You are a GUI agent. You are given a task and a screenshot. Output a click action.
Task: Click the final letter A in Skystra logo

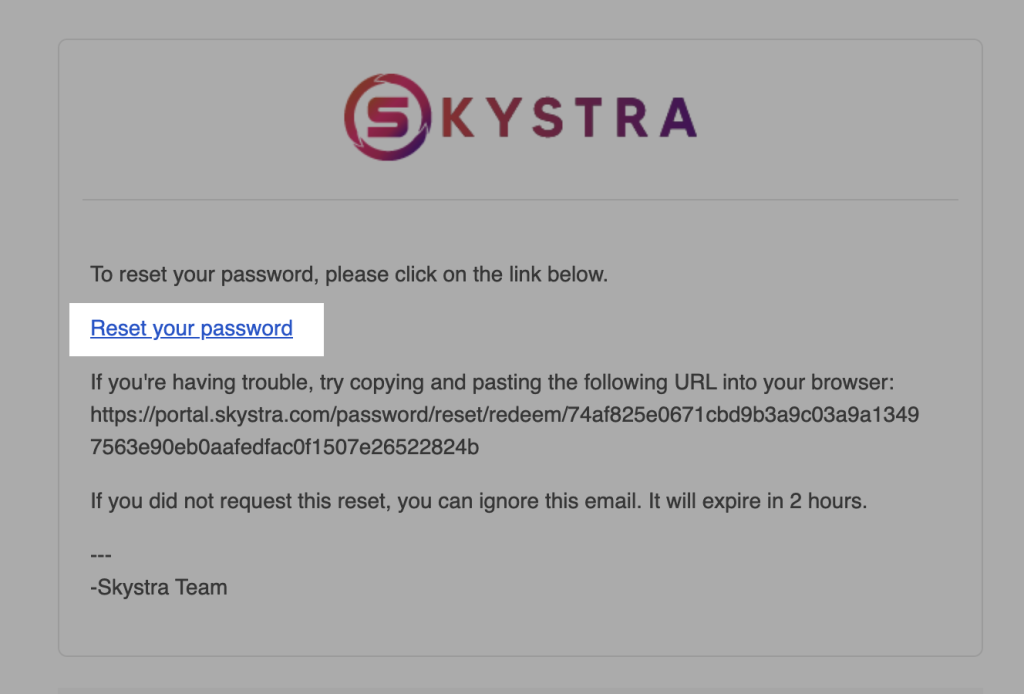(x=676, y=118)
